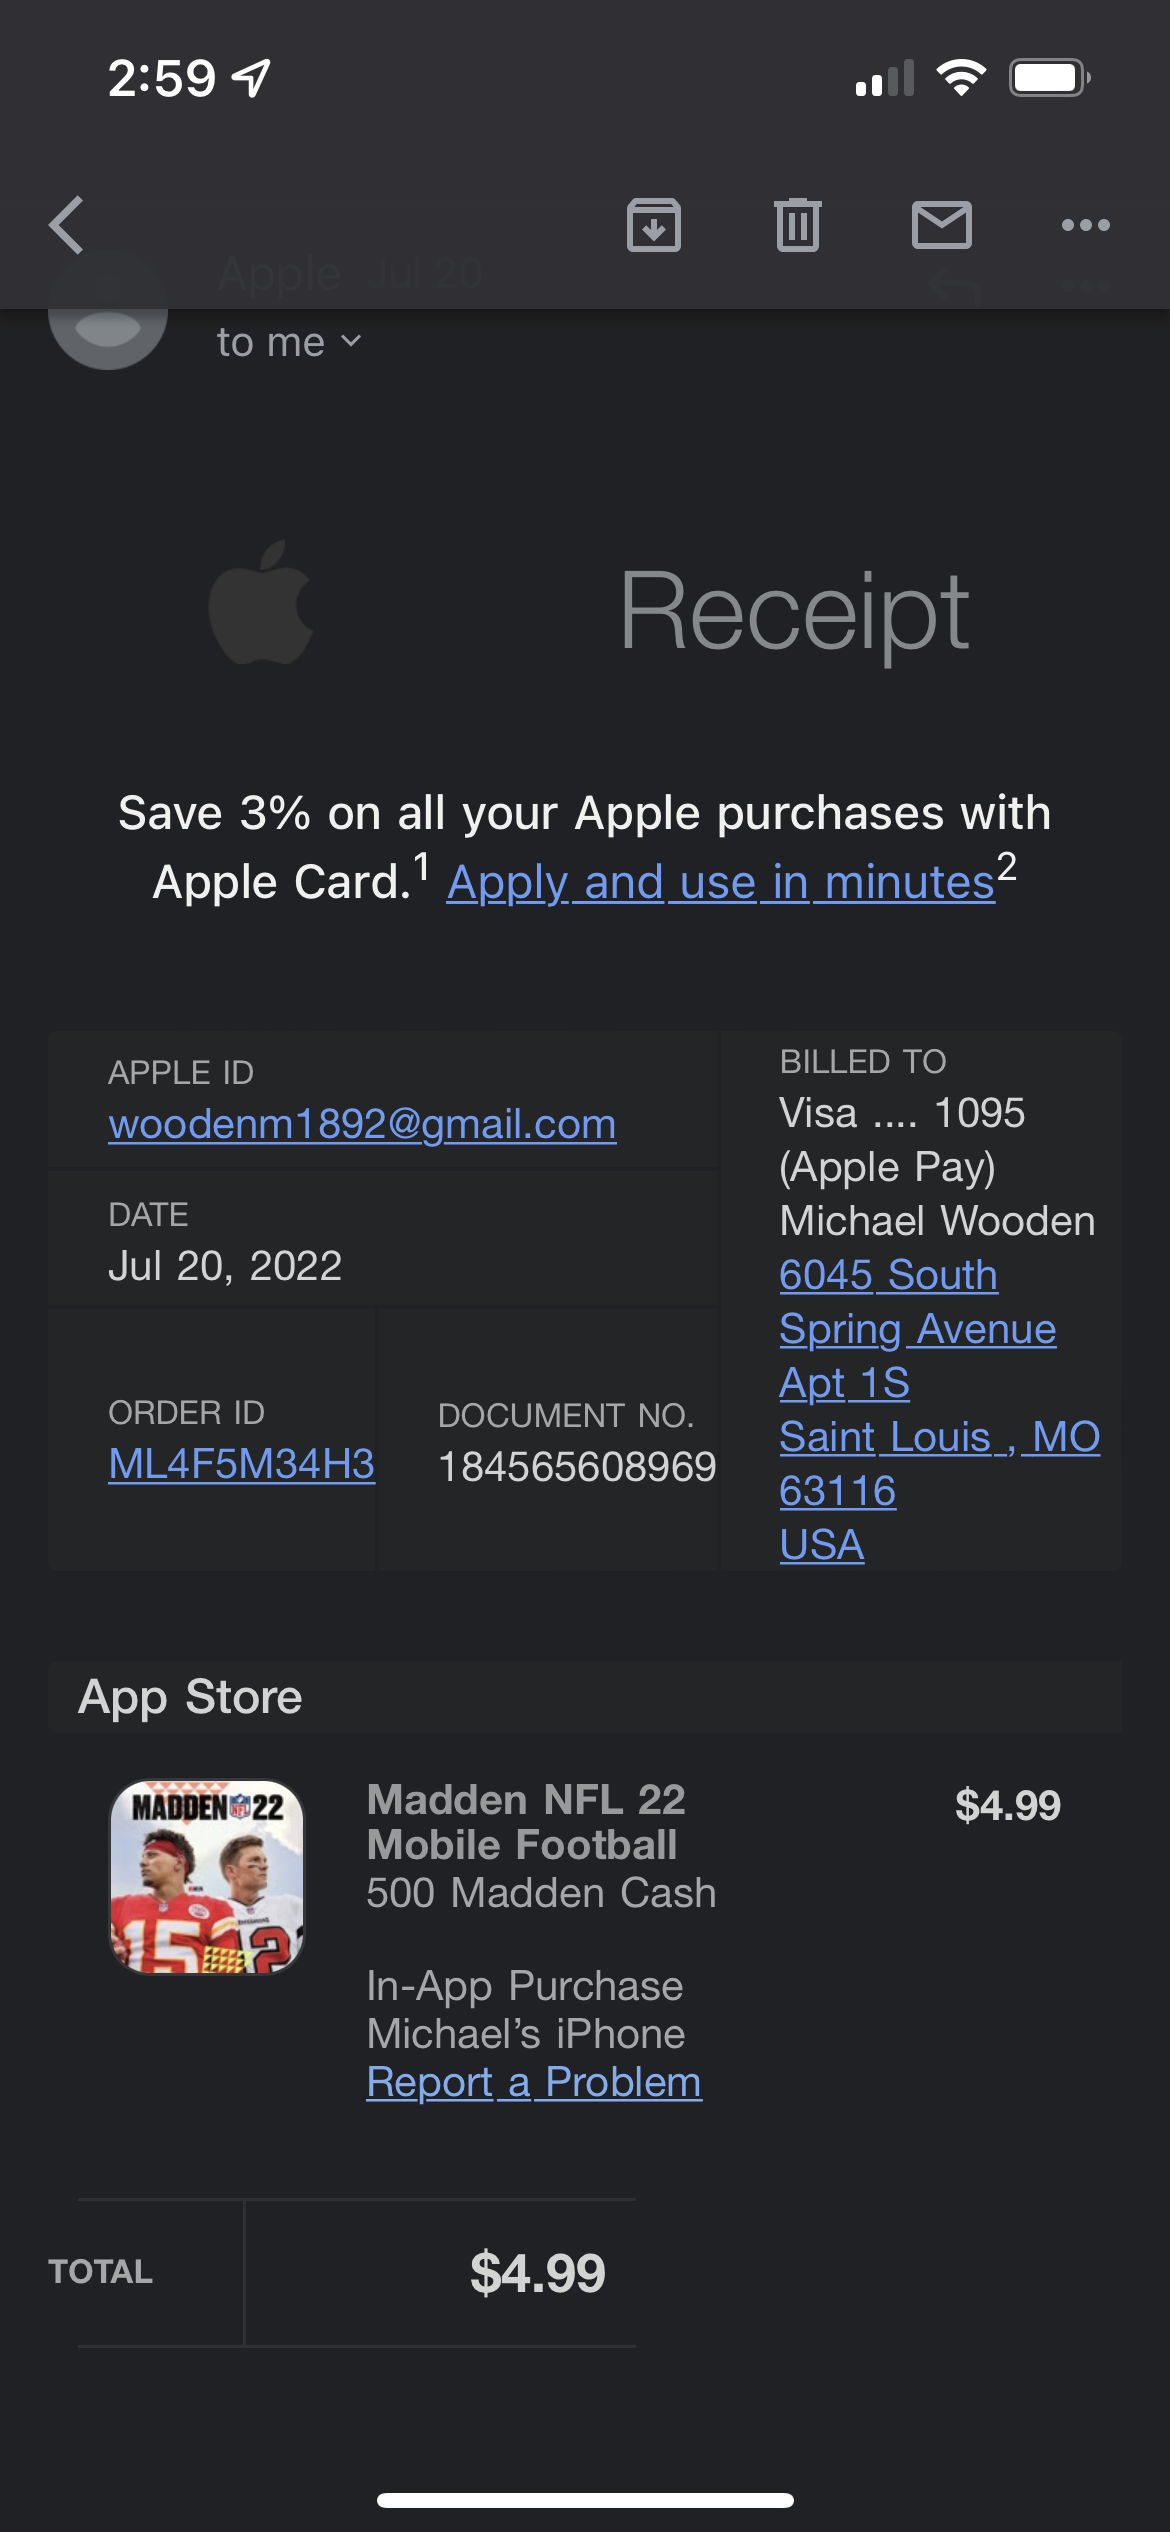Open the three-dot more options menu

pos(1085,225)
